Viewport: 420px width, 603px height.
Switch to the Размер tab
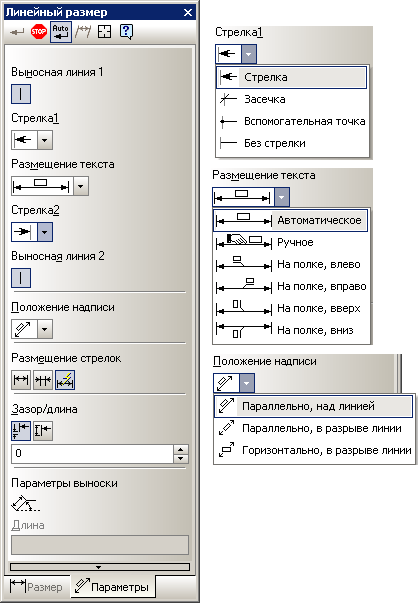click(x=37, y=587)
